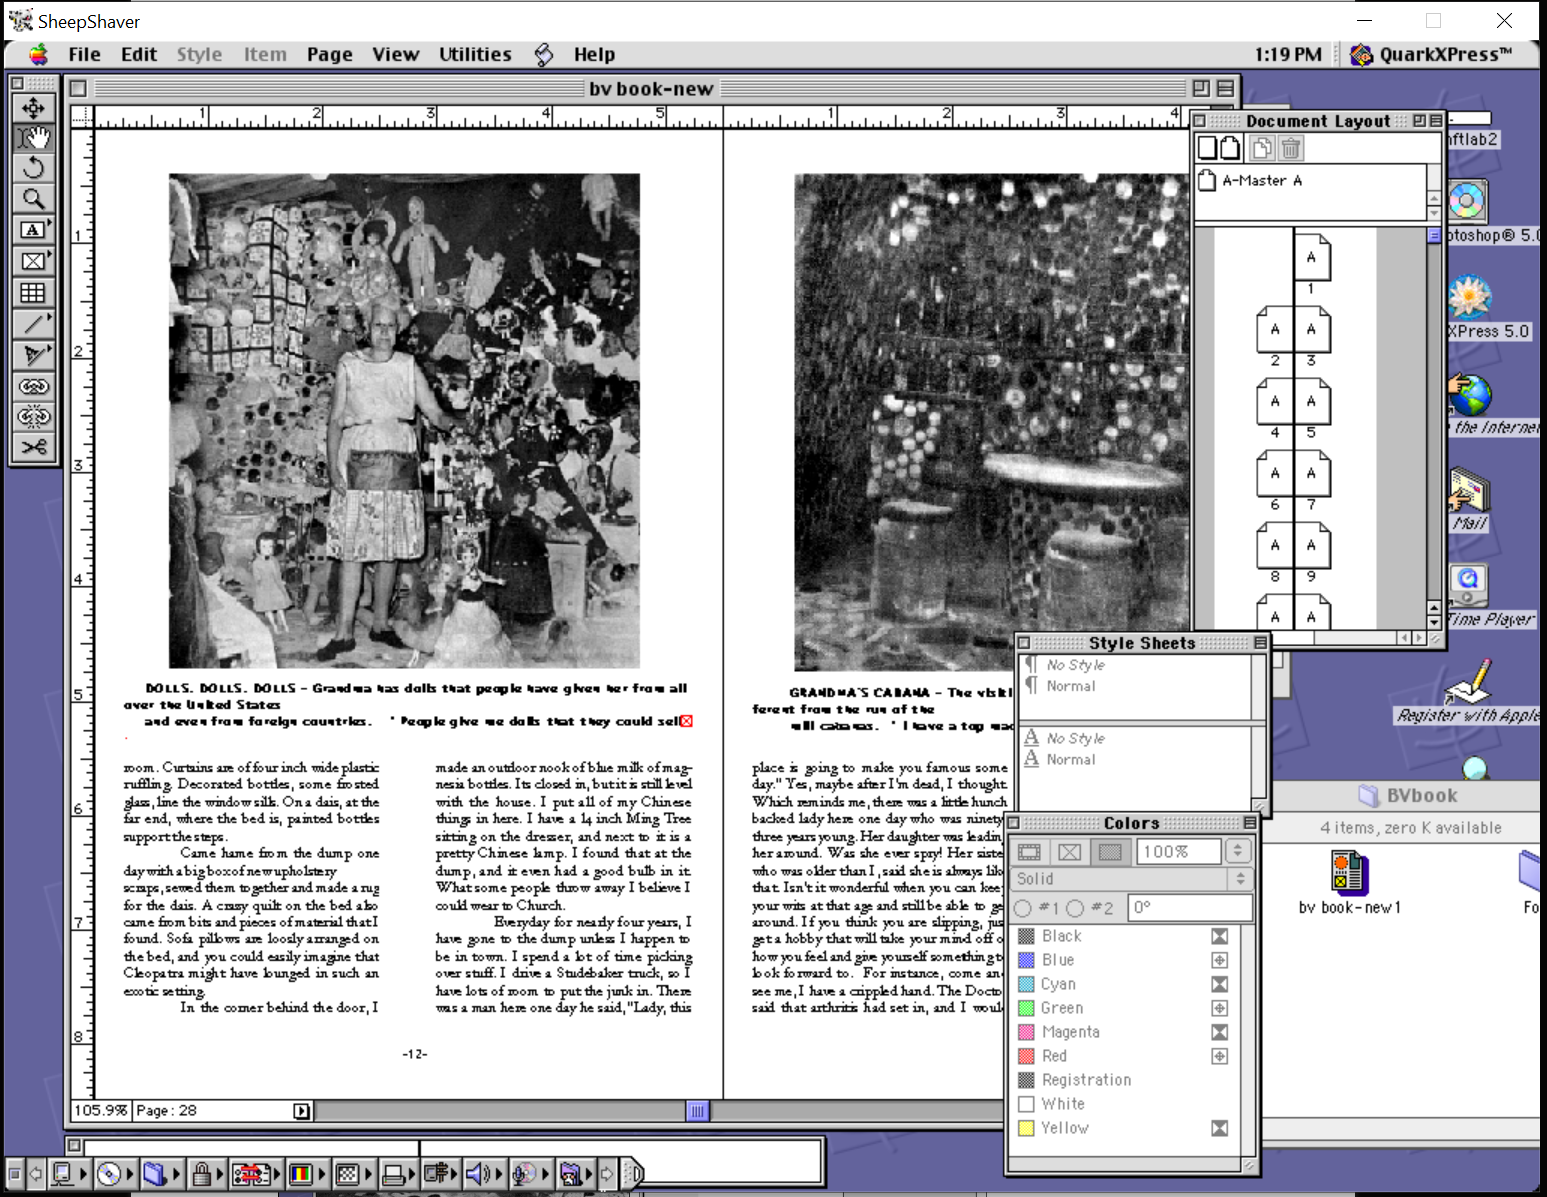Open the script menu icon in menu bar

coord(543,55)
